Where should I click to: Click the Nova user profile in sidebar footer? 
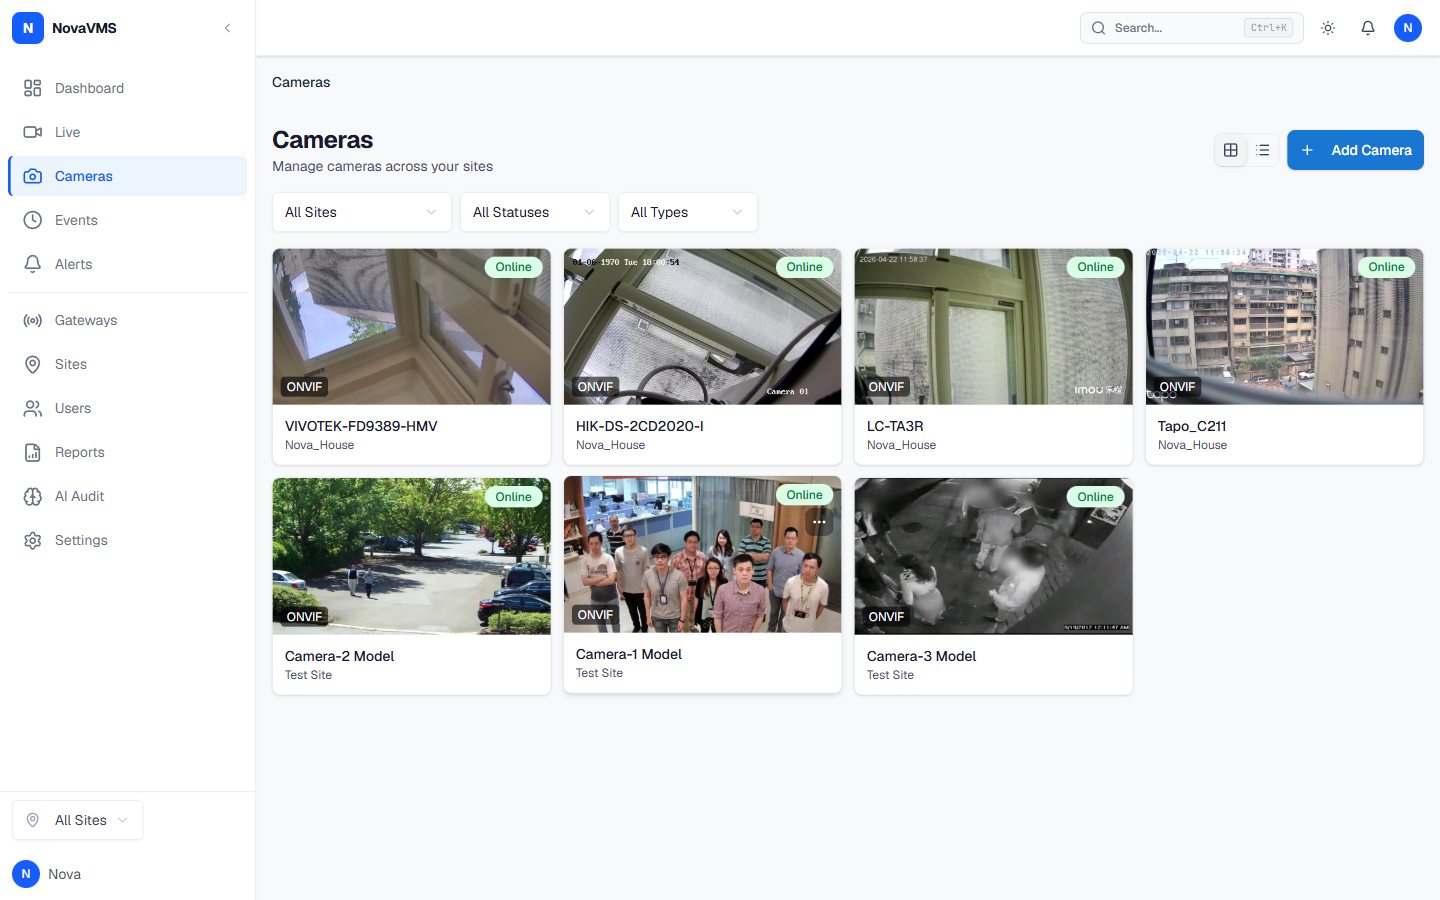coord(47,874)
